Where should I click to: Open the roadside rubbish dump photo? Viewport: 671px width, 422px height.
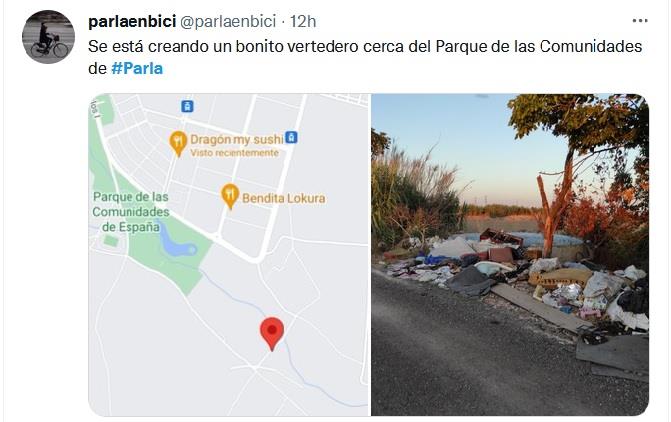pyautogui.click(x=510, y=255)
